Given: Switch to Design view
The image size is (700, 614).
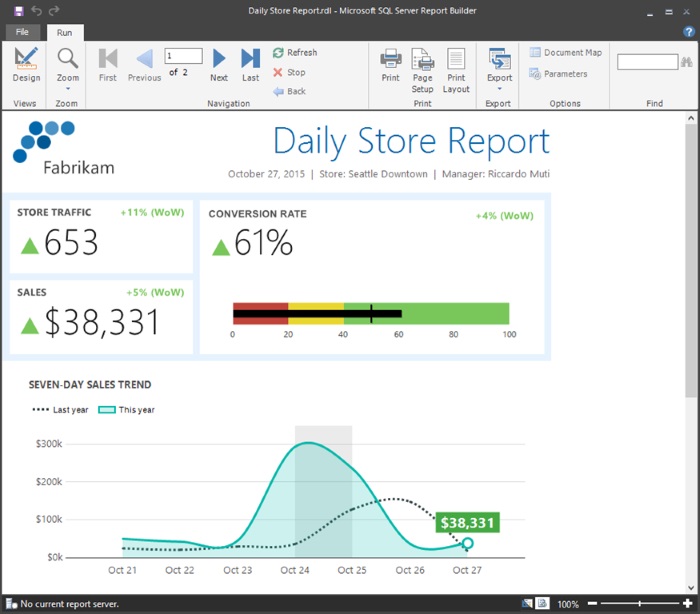Looking at the screenshot, I should [x=26, y=64].
